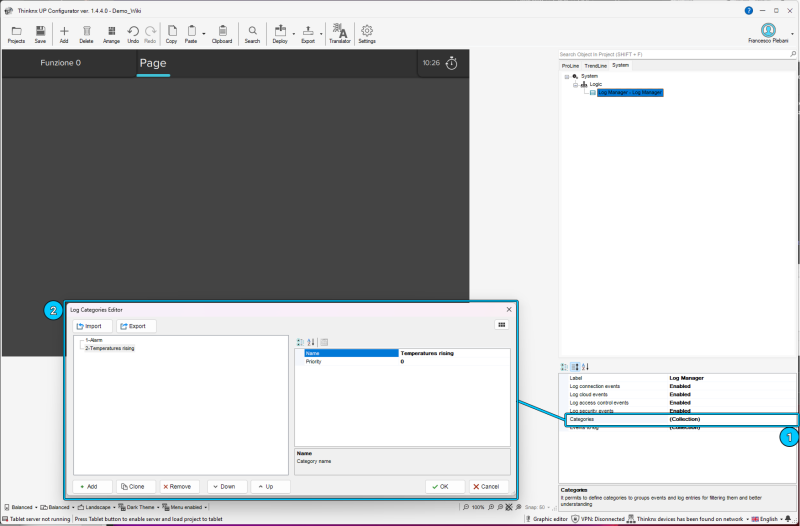The height and width of the screenshot is (526, 800).
Task: Click the Redo toolbar icon
Action: 150,34
